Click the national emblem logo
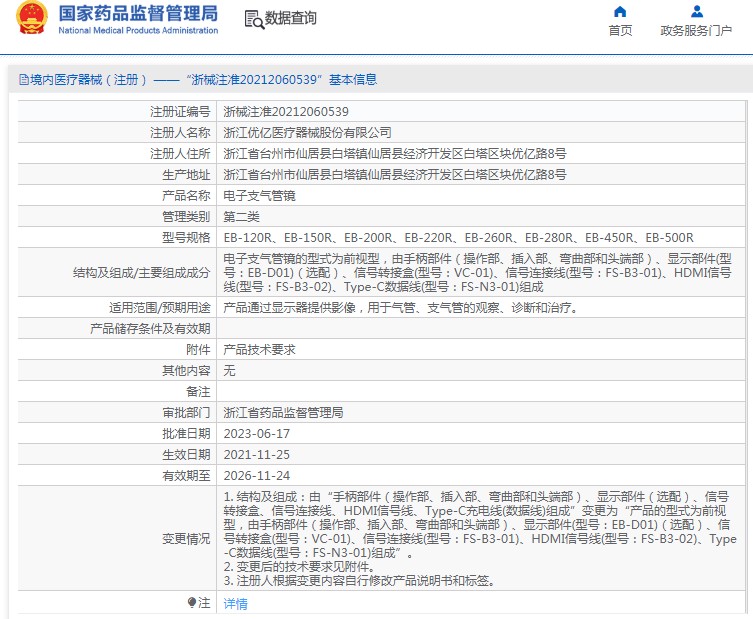Viewport: 753px width, 619px height. click(x=28, y=19)
